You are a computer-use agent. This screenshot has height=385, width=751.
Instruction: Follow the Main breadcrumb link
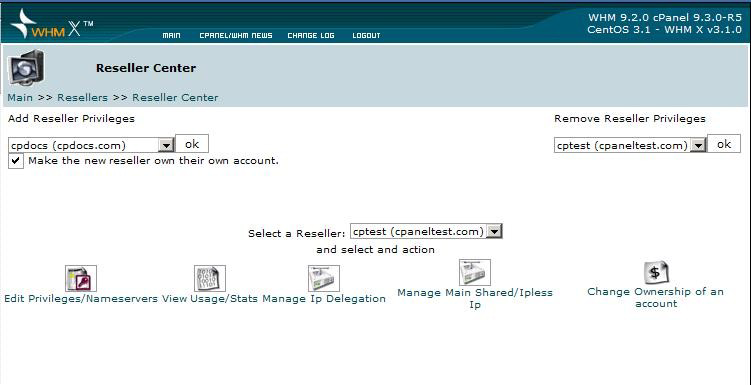tap(20, 98)
